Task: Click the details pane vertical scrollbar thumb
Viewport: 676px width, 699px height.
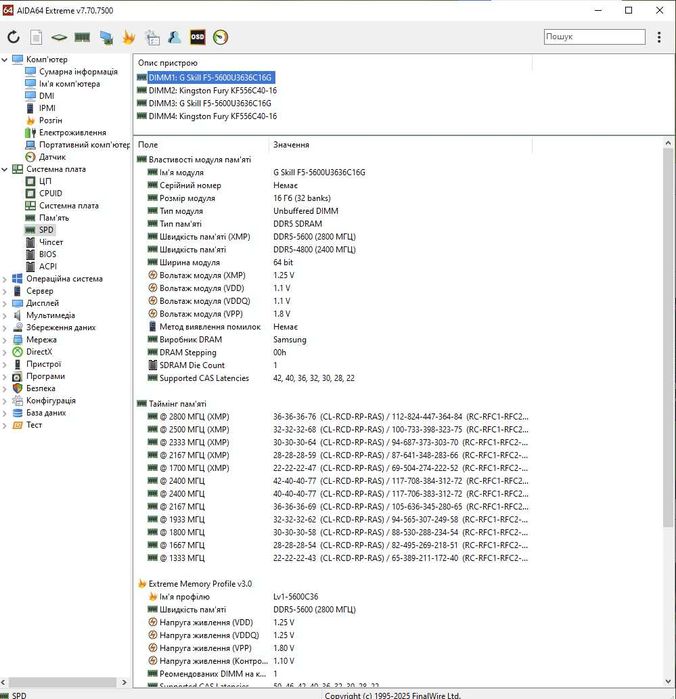Action: [x=668, y=337]
